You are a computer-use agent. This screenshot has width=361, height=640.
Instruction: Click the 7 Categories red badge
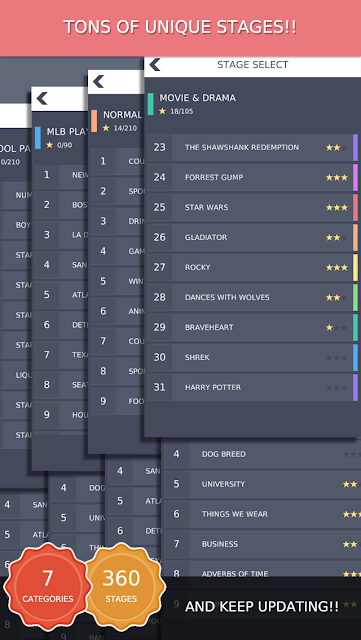pos(48,586)
